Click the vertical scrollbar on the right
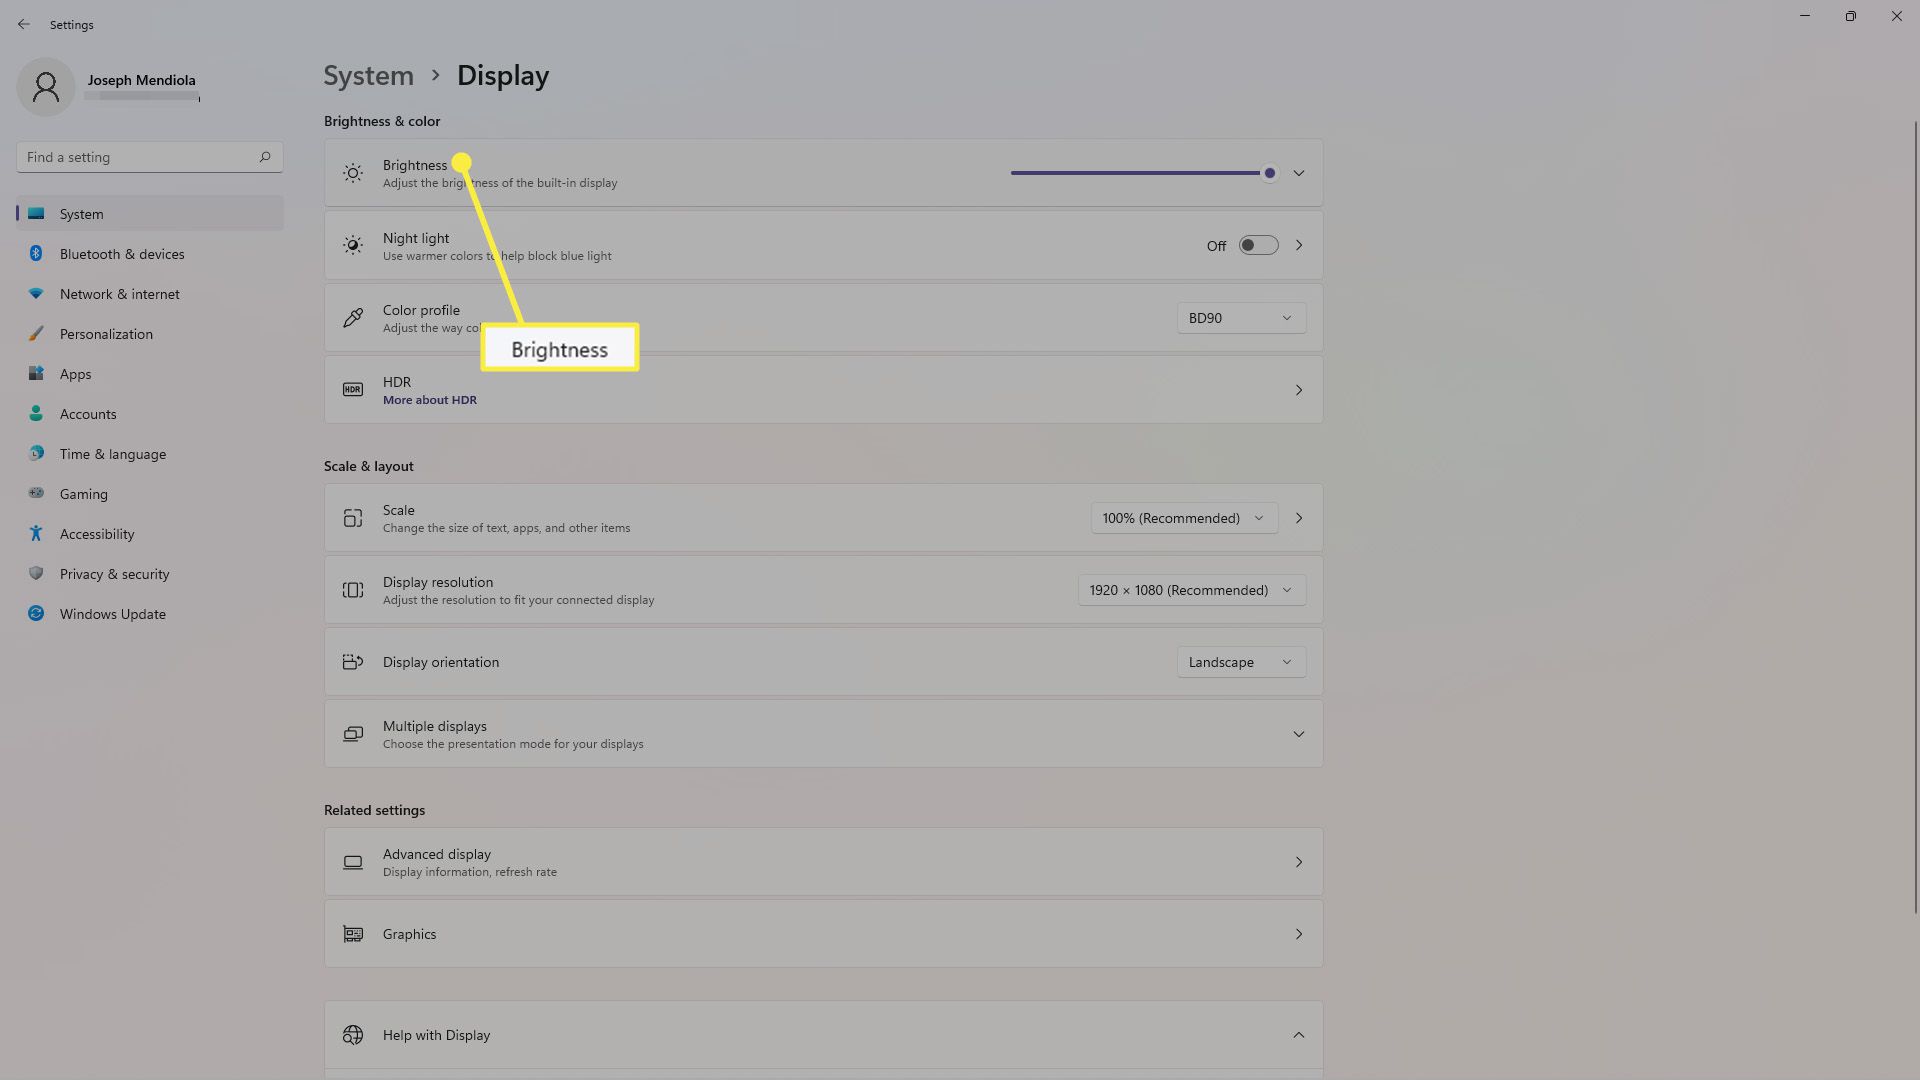The width and height of the screenshot is (1920, 1080). tap(1915, 516)
